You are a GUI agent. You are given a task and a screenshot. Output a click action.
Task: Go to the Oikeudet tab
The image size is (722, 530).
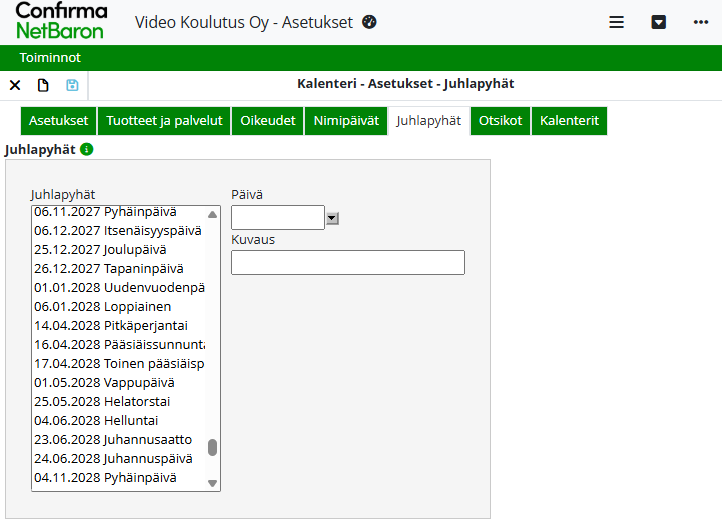pos(268,121)
